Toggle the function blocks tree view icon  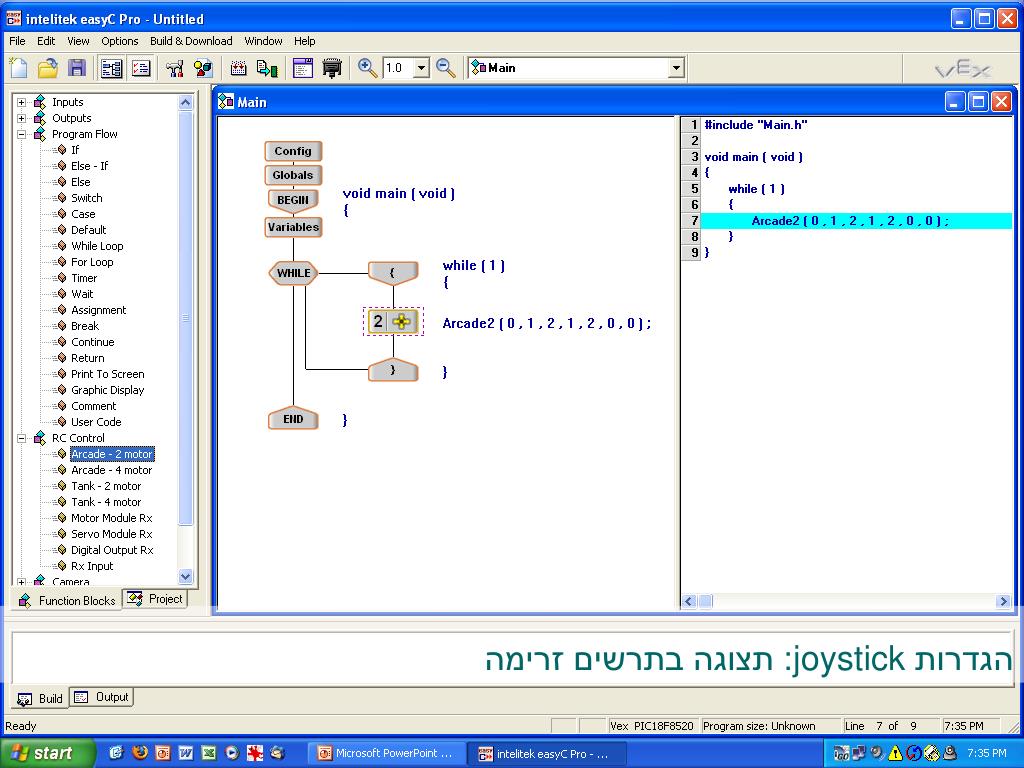(112, 68)
